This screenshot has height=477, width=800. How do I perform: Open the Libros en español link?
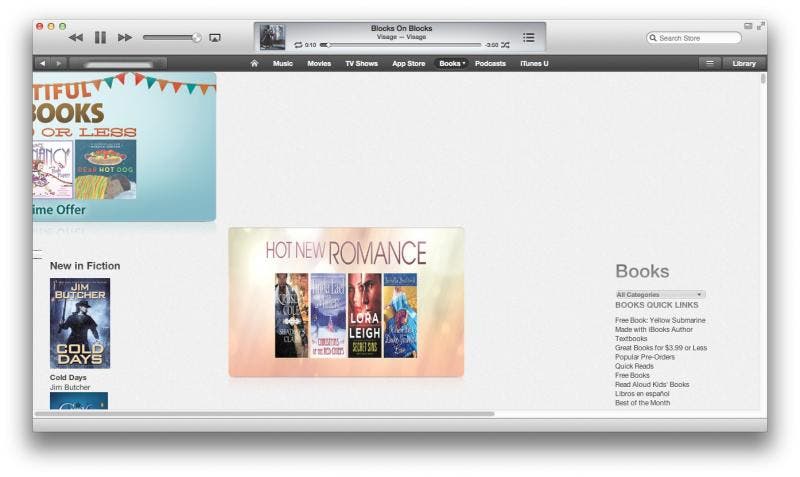[x=642, y=394]
